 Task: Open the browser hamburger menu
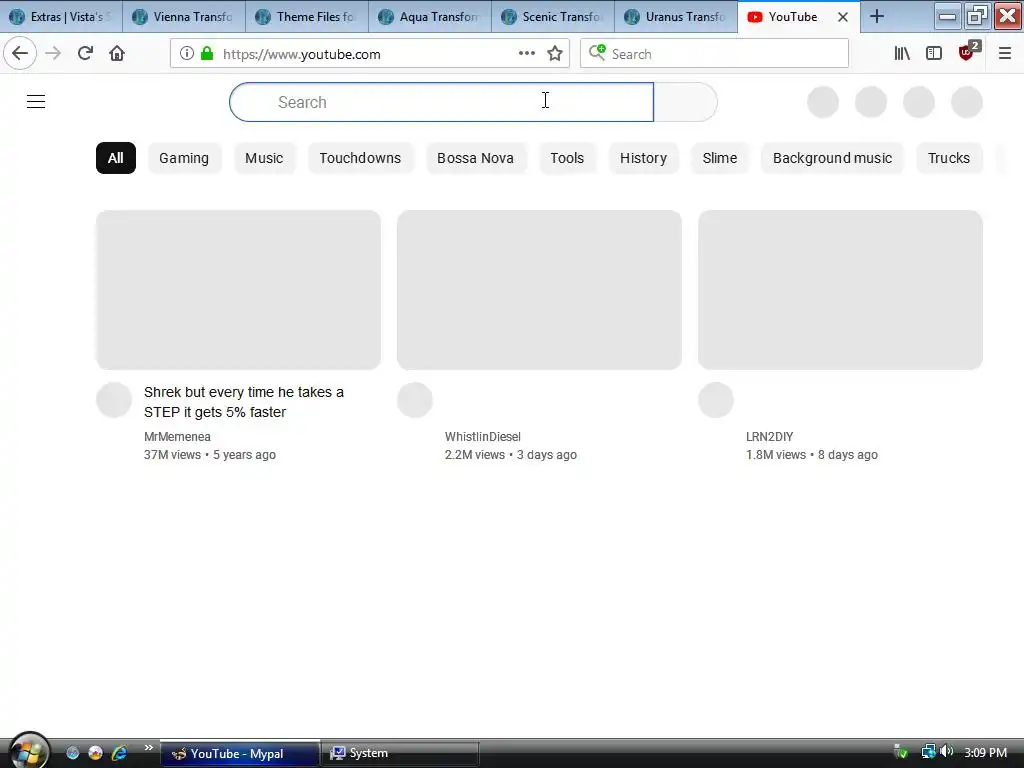coord(1005,54)
